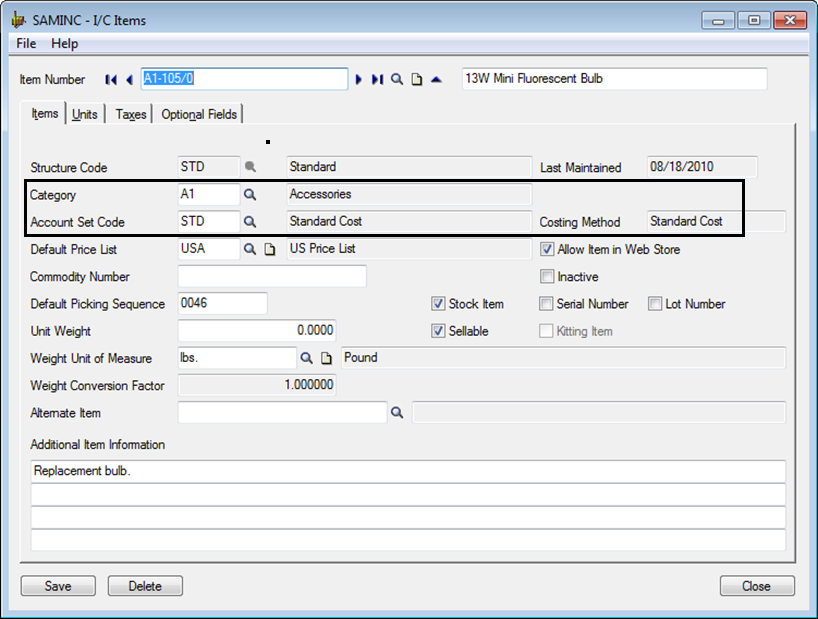The width and height of the screenshot is (818, 619).
Task: Click the Alternate Item field
Action: [x=282, y=412]
